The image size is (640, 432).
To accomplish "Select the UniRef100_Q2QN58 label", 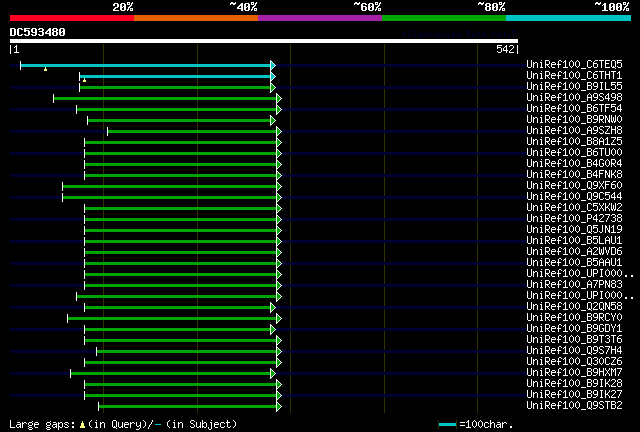I will (x=574, y=307).
